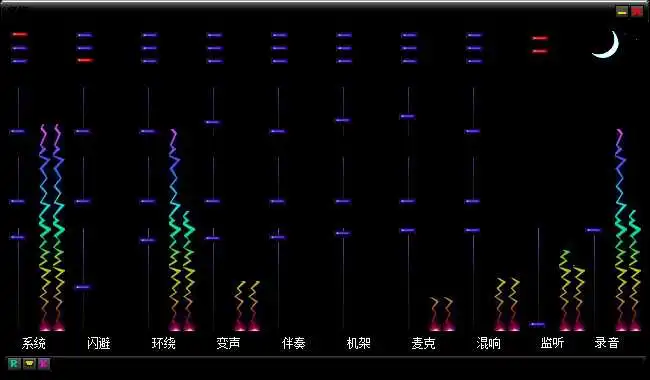Toggle the top switch in the 闪避 column
This screenshot has height=380, width=650.
(x=85, y=35)
